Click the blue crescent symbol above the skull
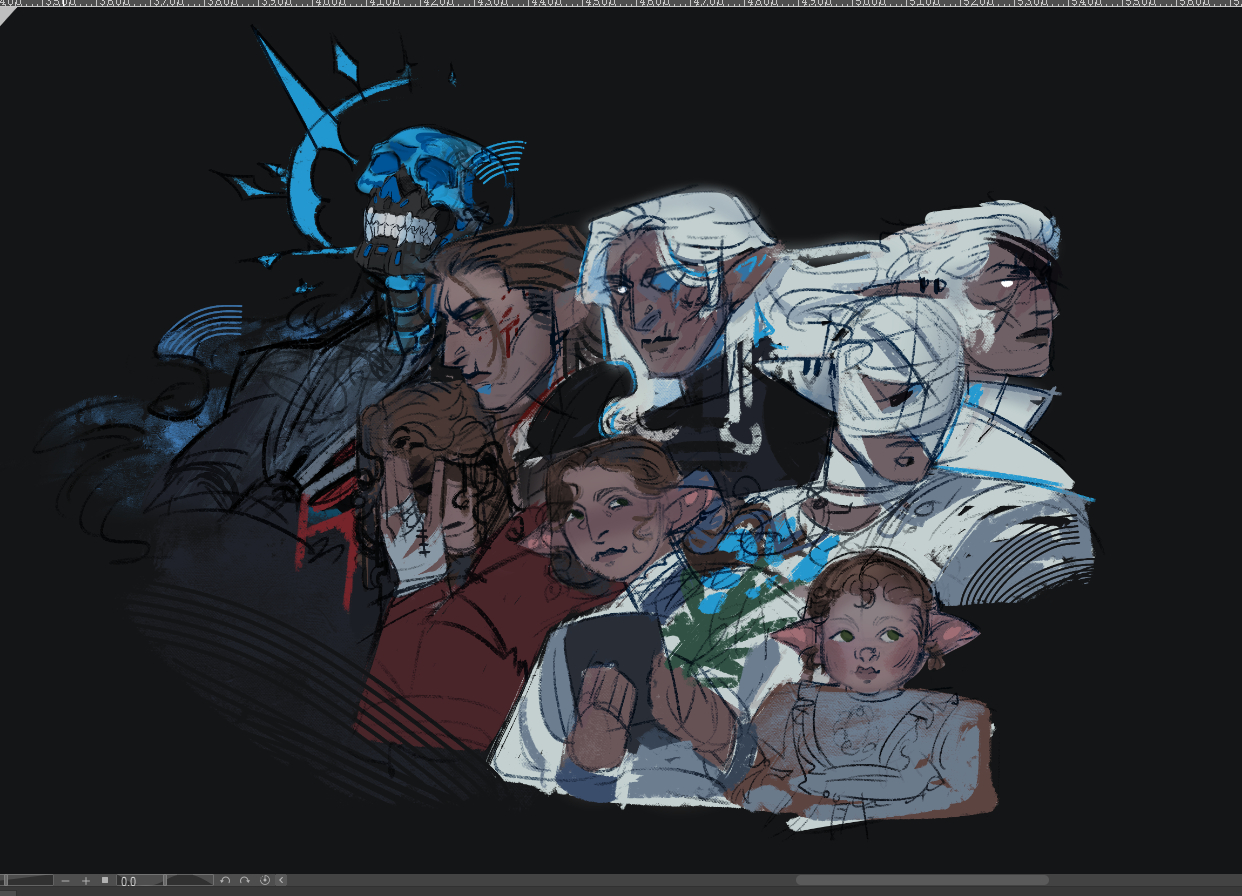1242x896 pixels. (x=315, y=170)
